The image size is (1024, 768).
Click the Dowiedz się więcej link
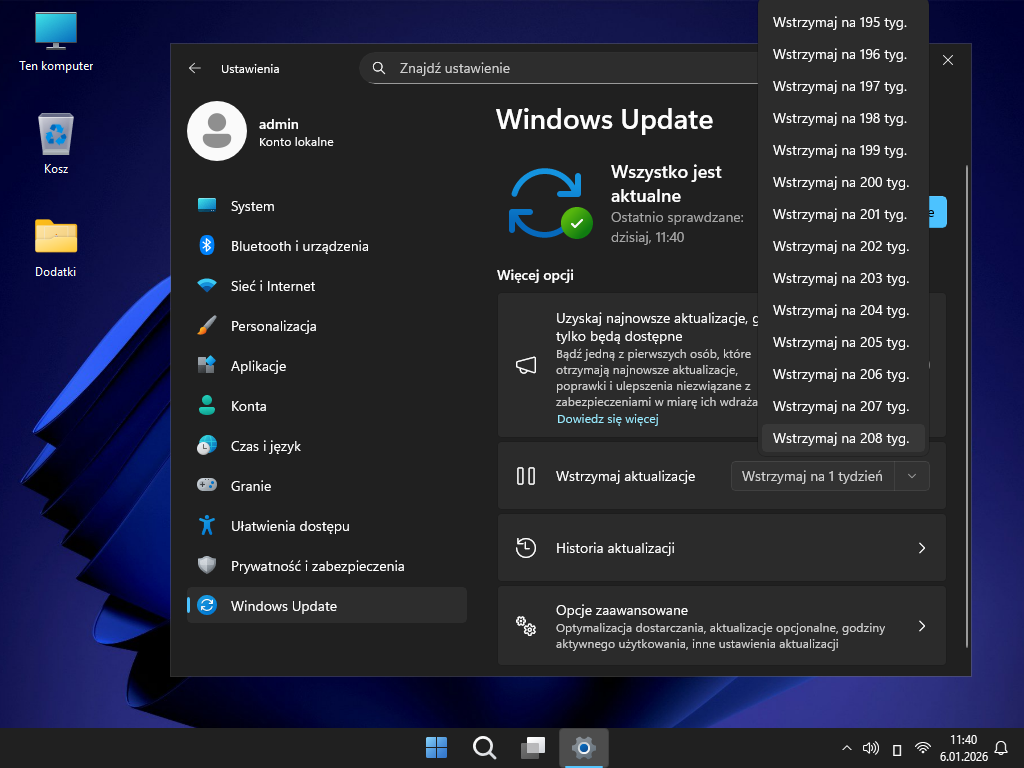point(607,419)
